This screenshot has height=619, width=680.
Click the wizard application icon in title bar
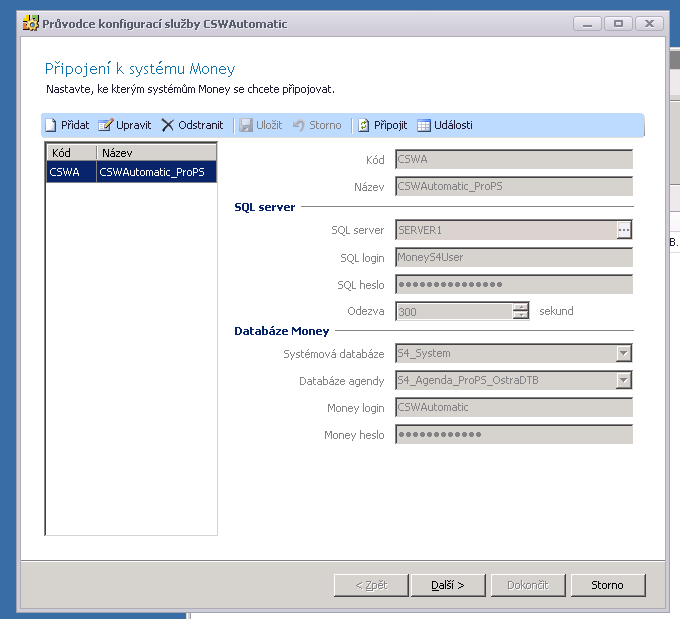(30, 23)
